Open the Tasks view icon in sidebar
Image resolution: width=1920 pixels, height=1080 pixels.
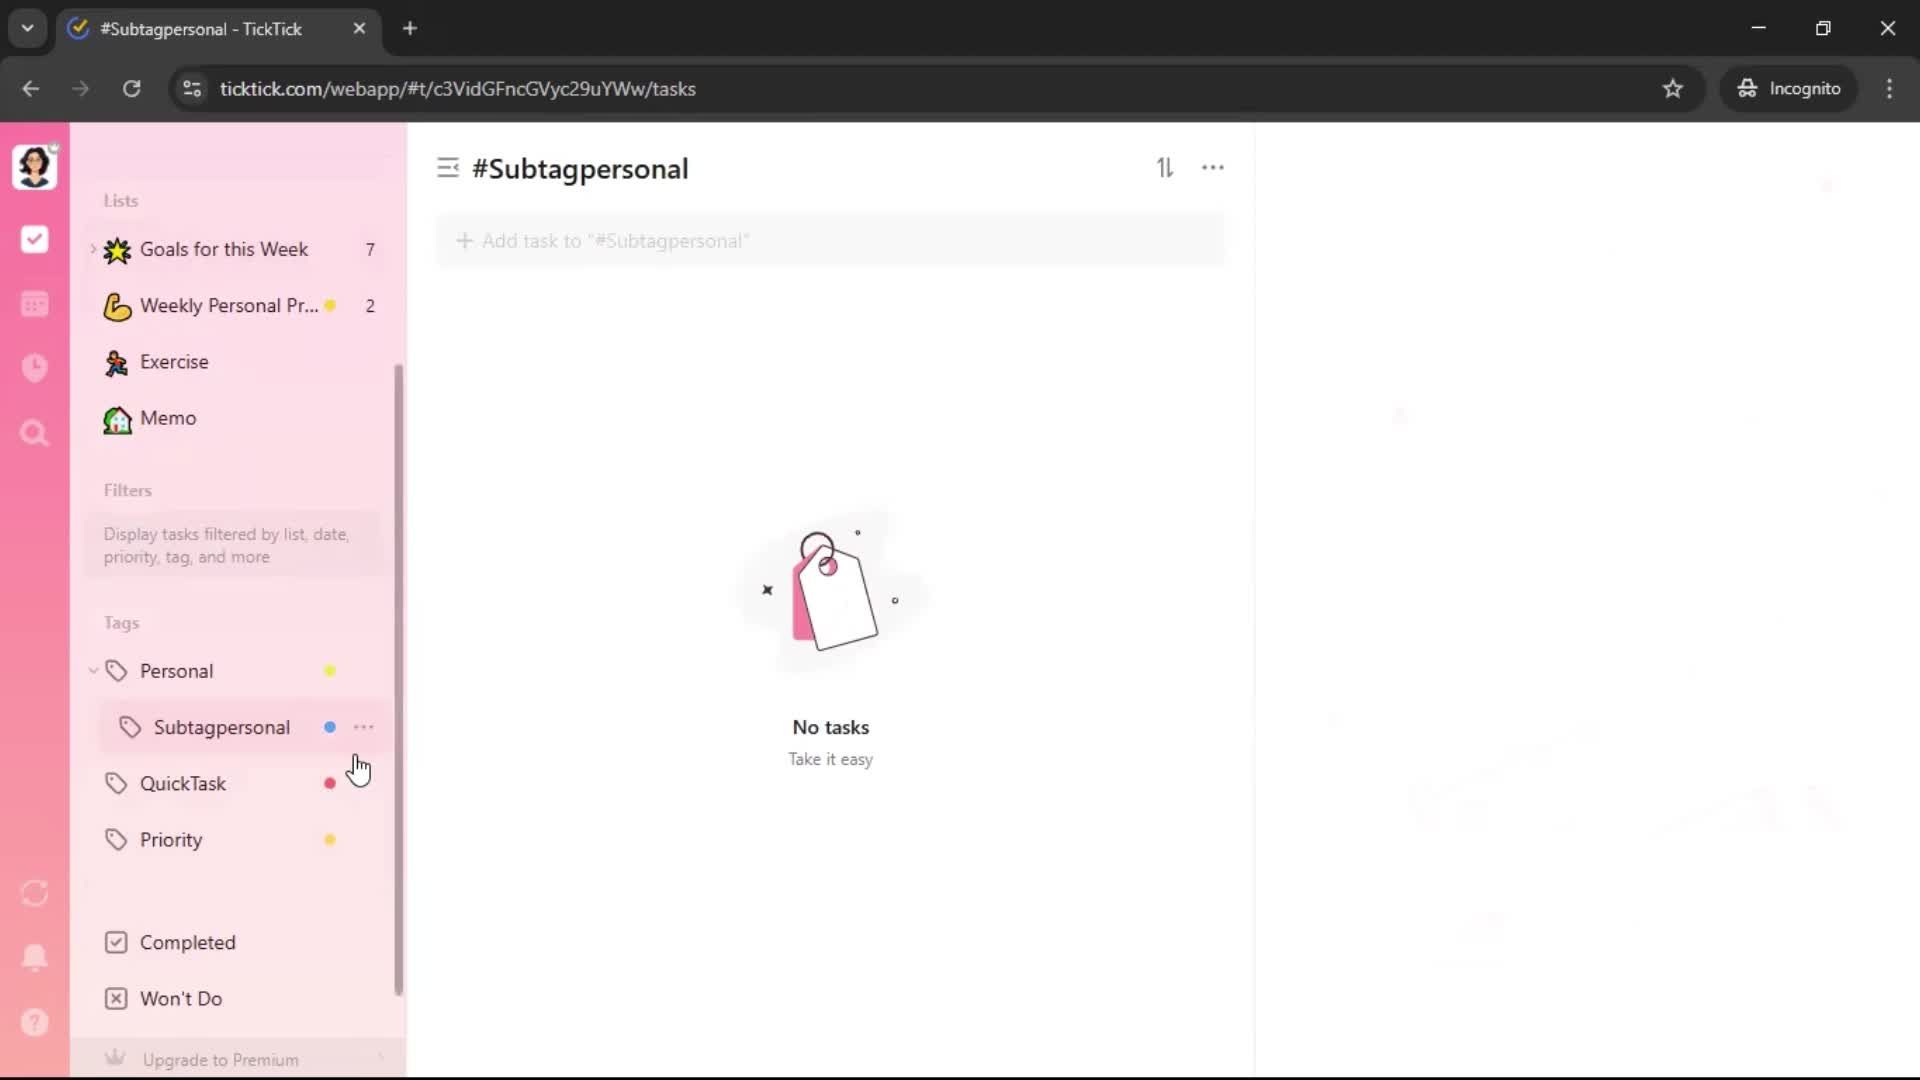[x=35, y=239]
